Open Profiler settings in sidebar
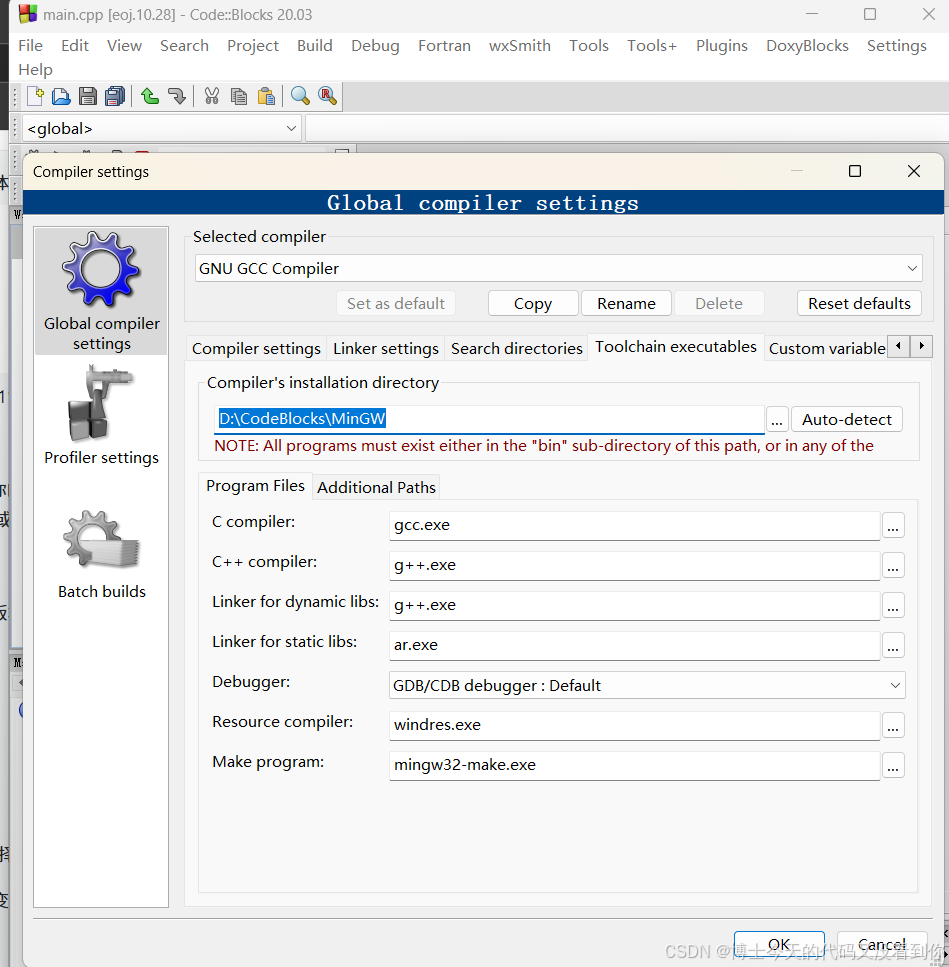This screenshot has height=967, width=949. [x=101, y=415]
